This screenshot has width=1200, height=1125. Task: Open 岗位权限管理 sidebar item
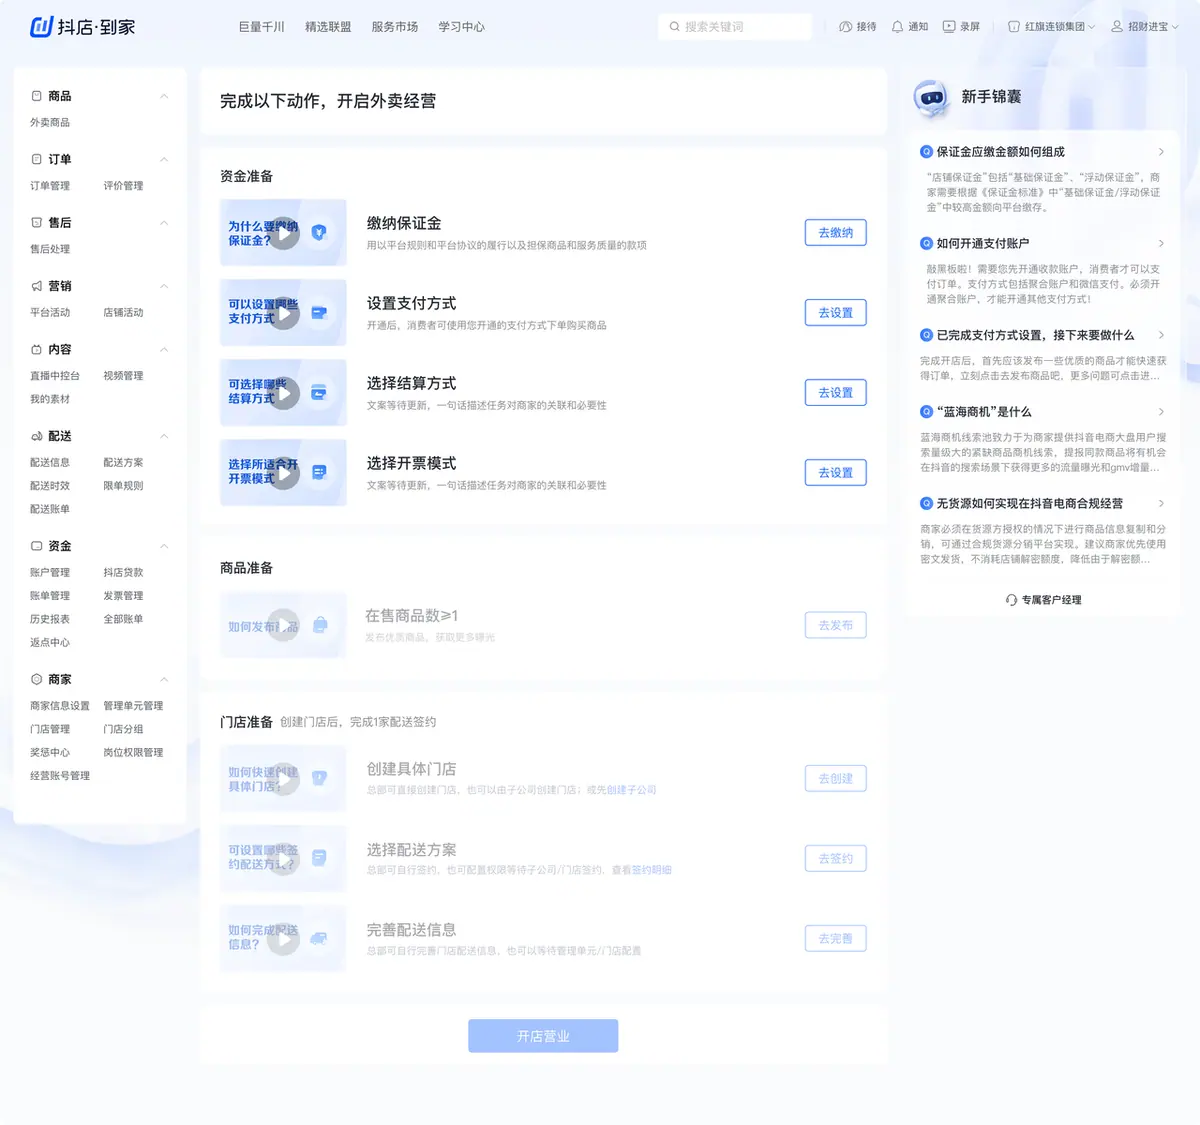pos(133,753)
